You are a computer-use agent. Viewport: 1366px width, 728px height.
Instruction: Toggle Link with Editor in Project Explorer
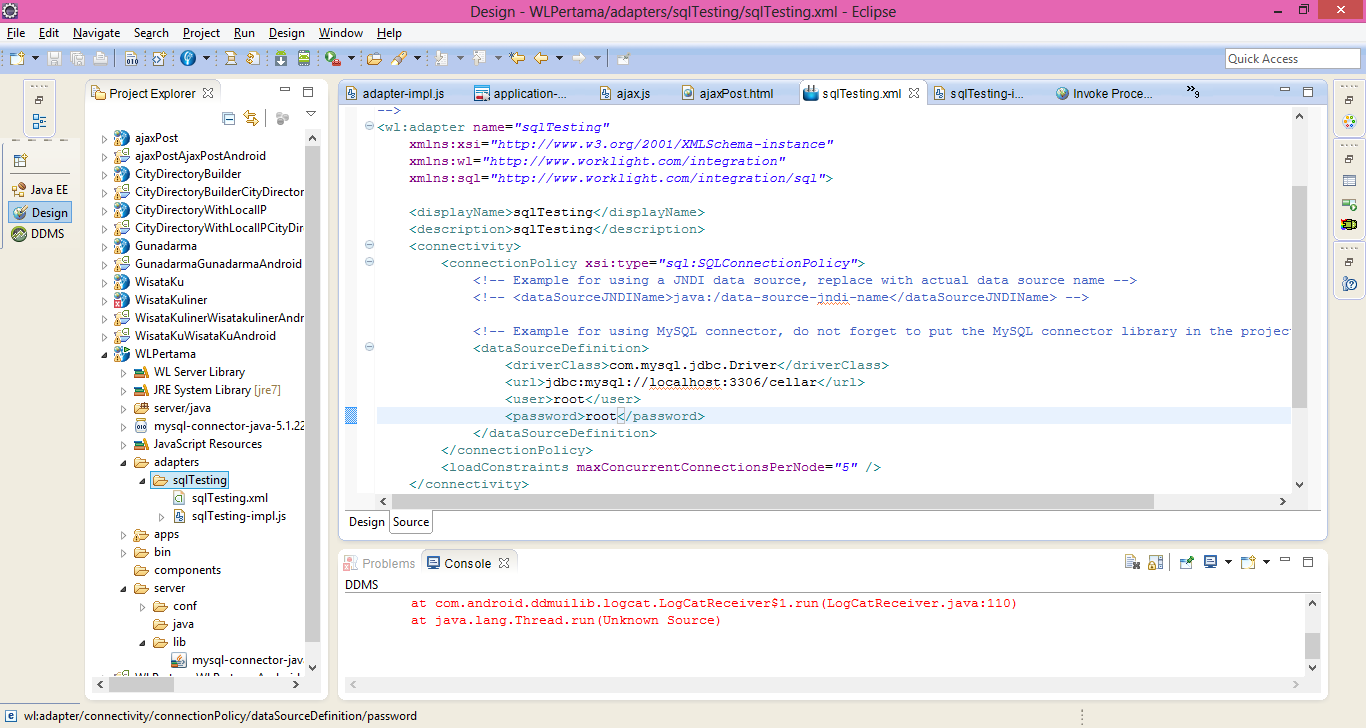[x=251, y=118]
